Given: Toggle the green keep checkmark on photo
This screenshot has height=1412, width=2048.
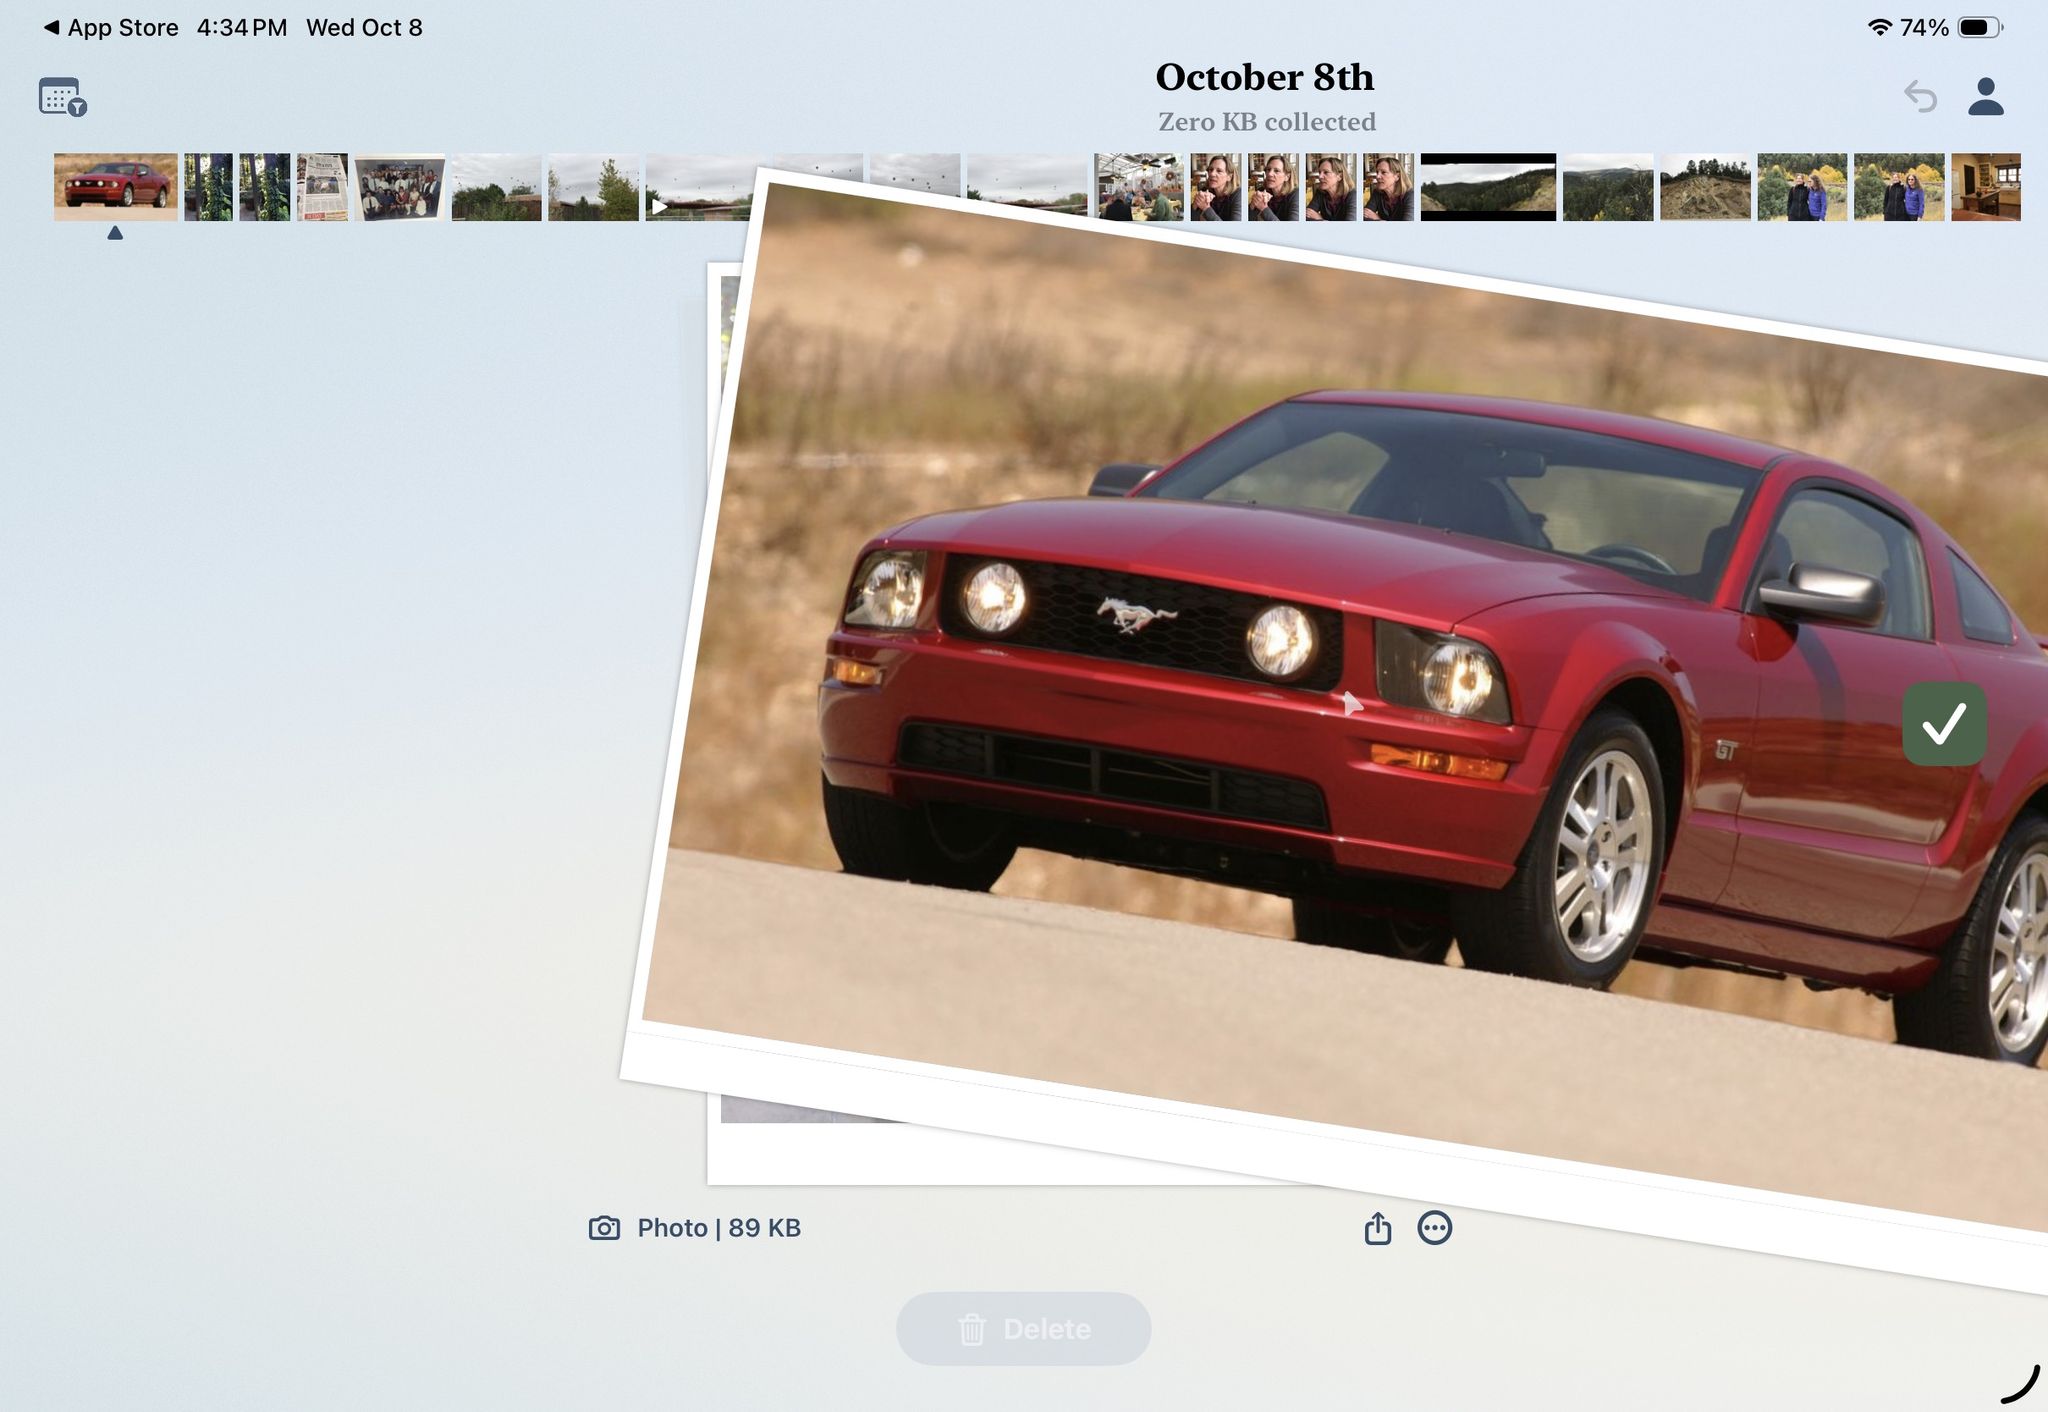Looking at the screenshot, I should tap(1944, 724).
